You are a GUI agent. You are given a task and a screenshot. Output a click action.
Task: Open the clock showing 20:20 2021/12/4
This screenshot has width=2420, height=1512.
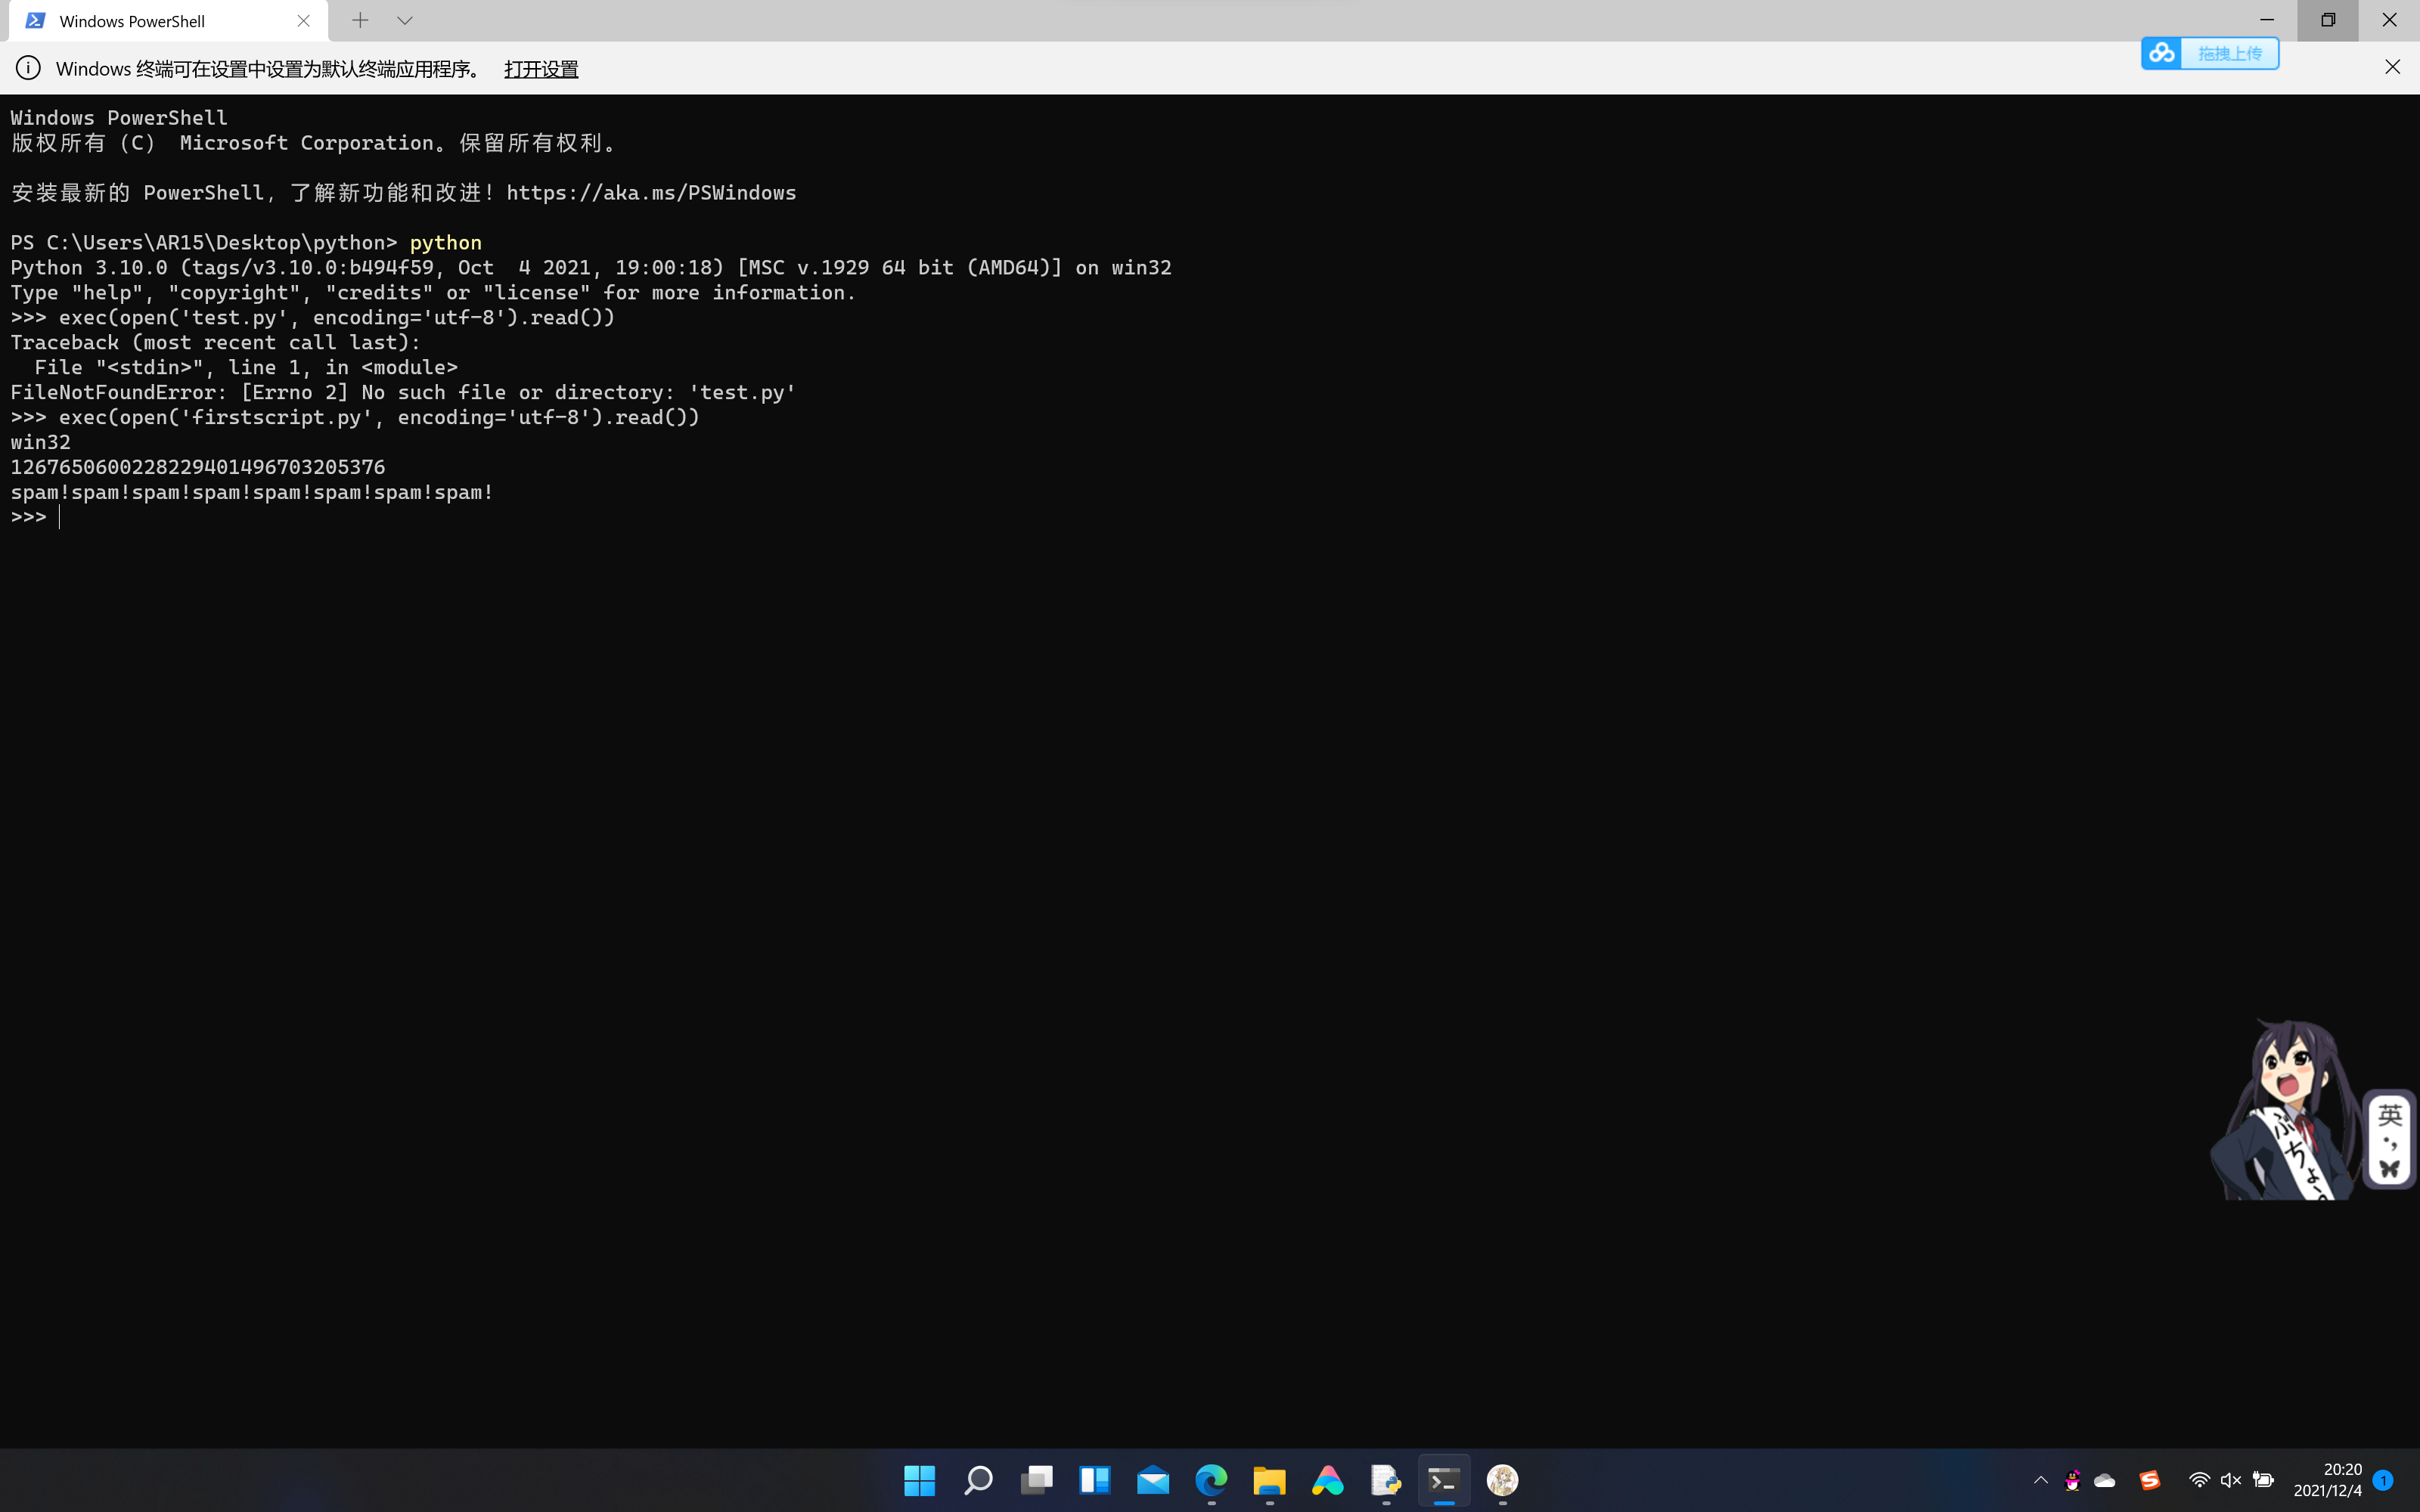2328,1480
